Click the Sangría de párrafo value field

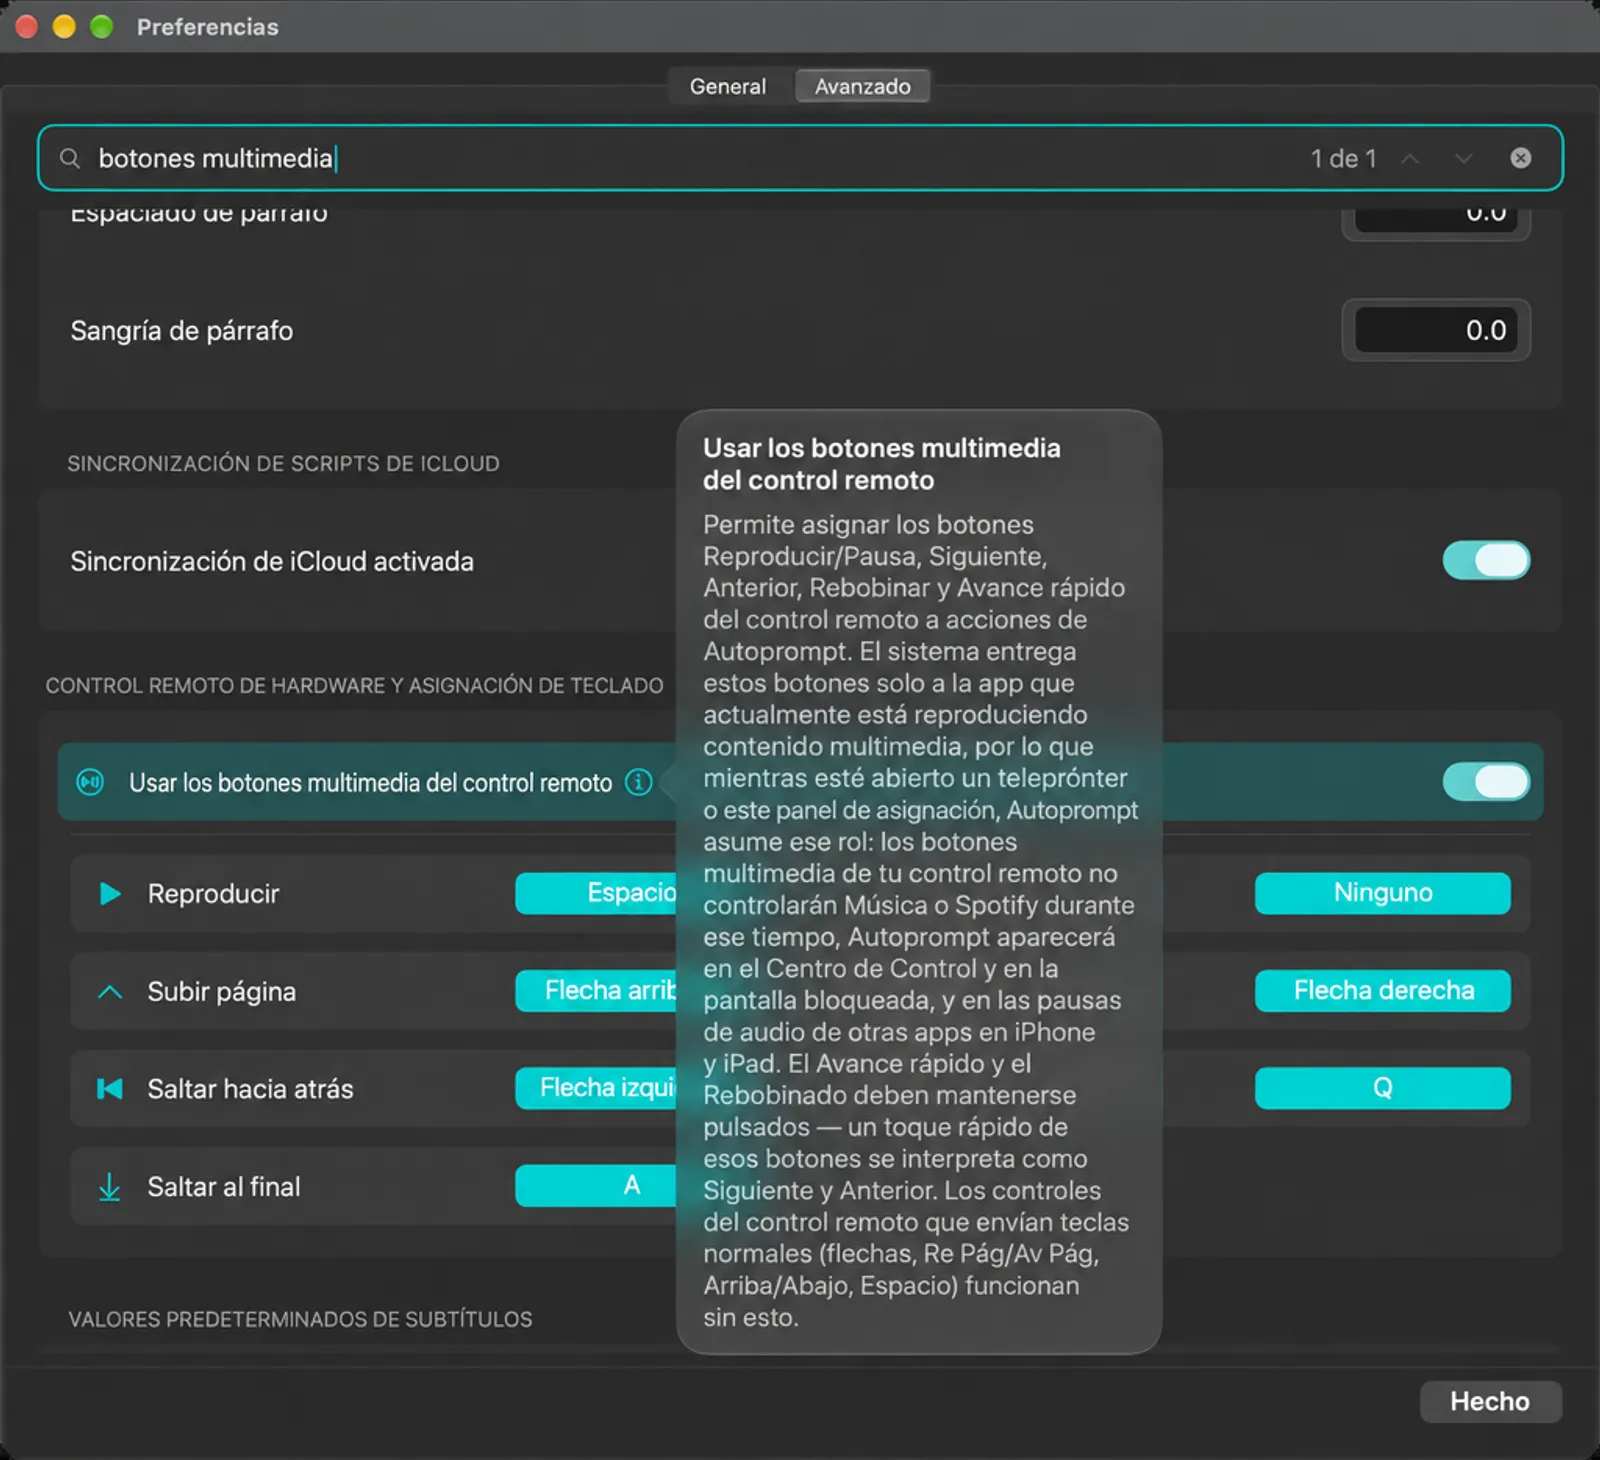[1436, 330]
